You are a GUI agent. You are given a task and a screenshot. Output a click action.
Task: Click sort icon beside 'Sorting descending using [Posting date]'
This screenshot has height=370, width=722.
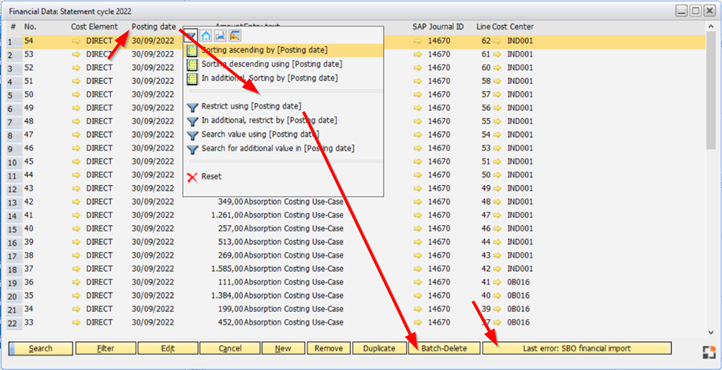[192, 64]
